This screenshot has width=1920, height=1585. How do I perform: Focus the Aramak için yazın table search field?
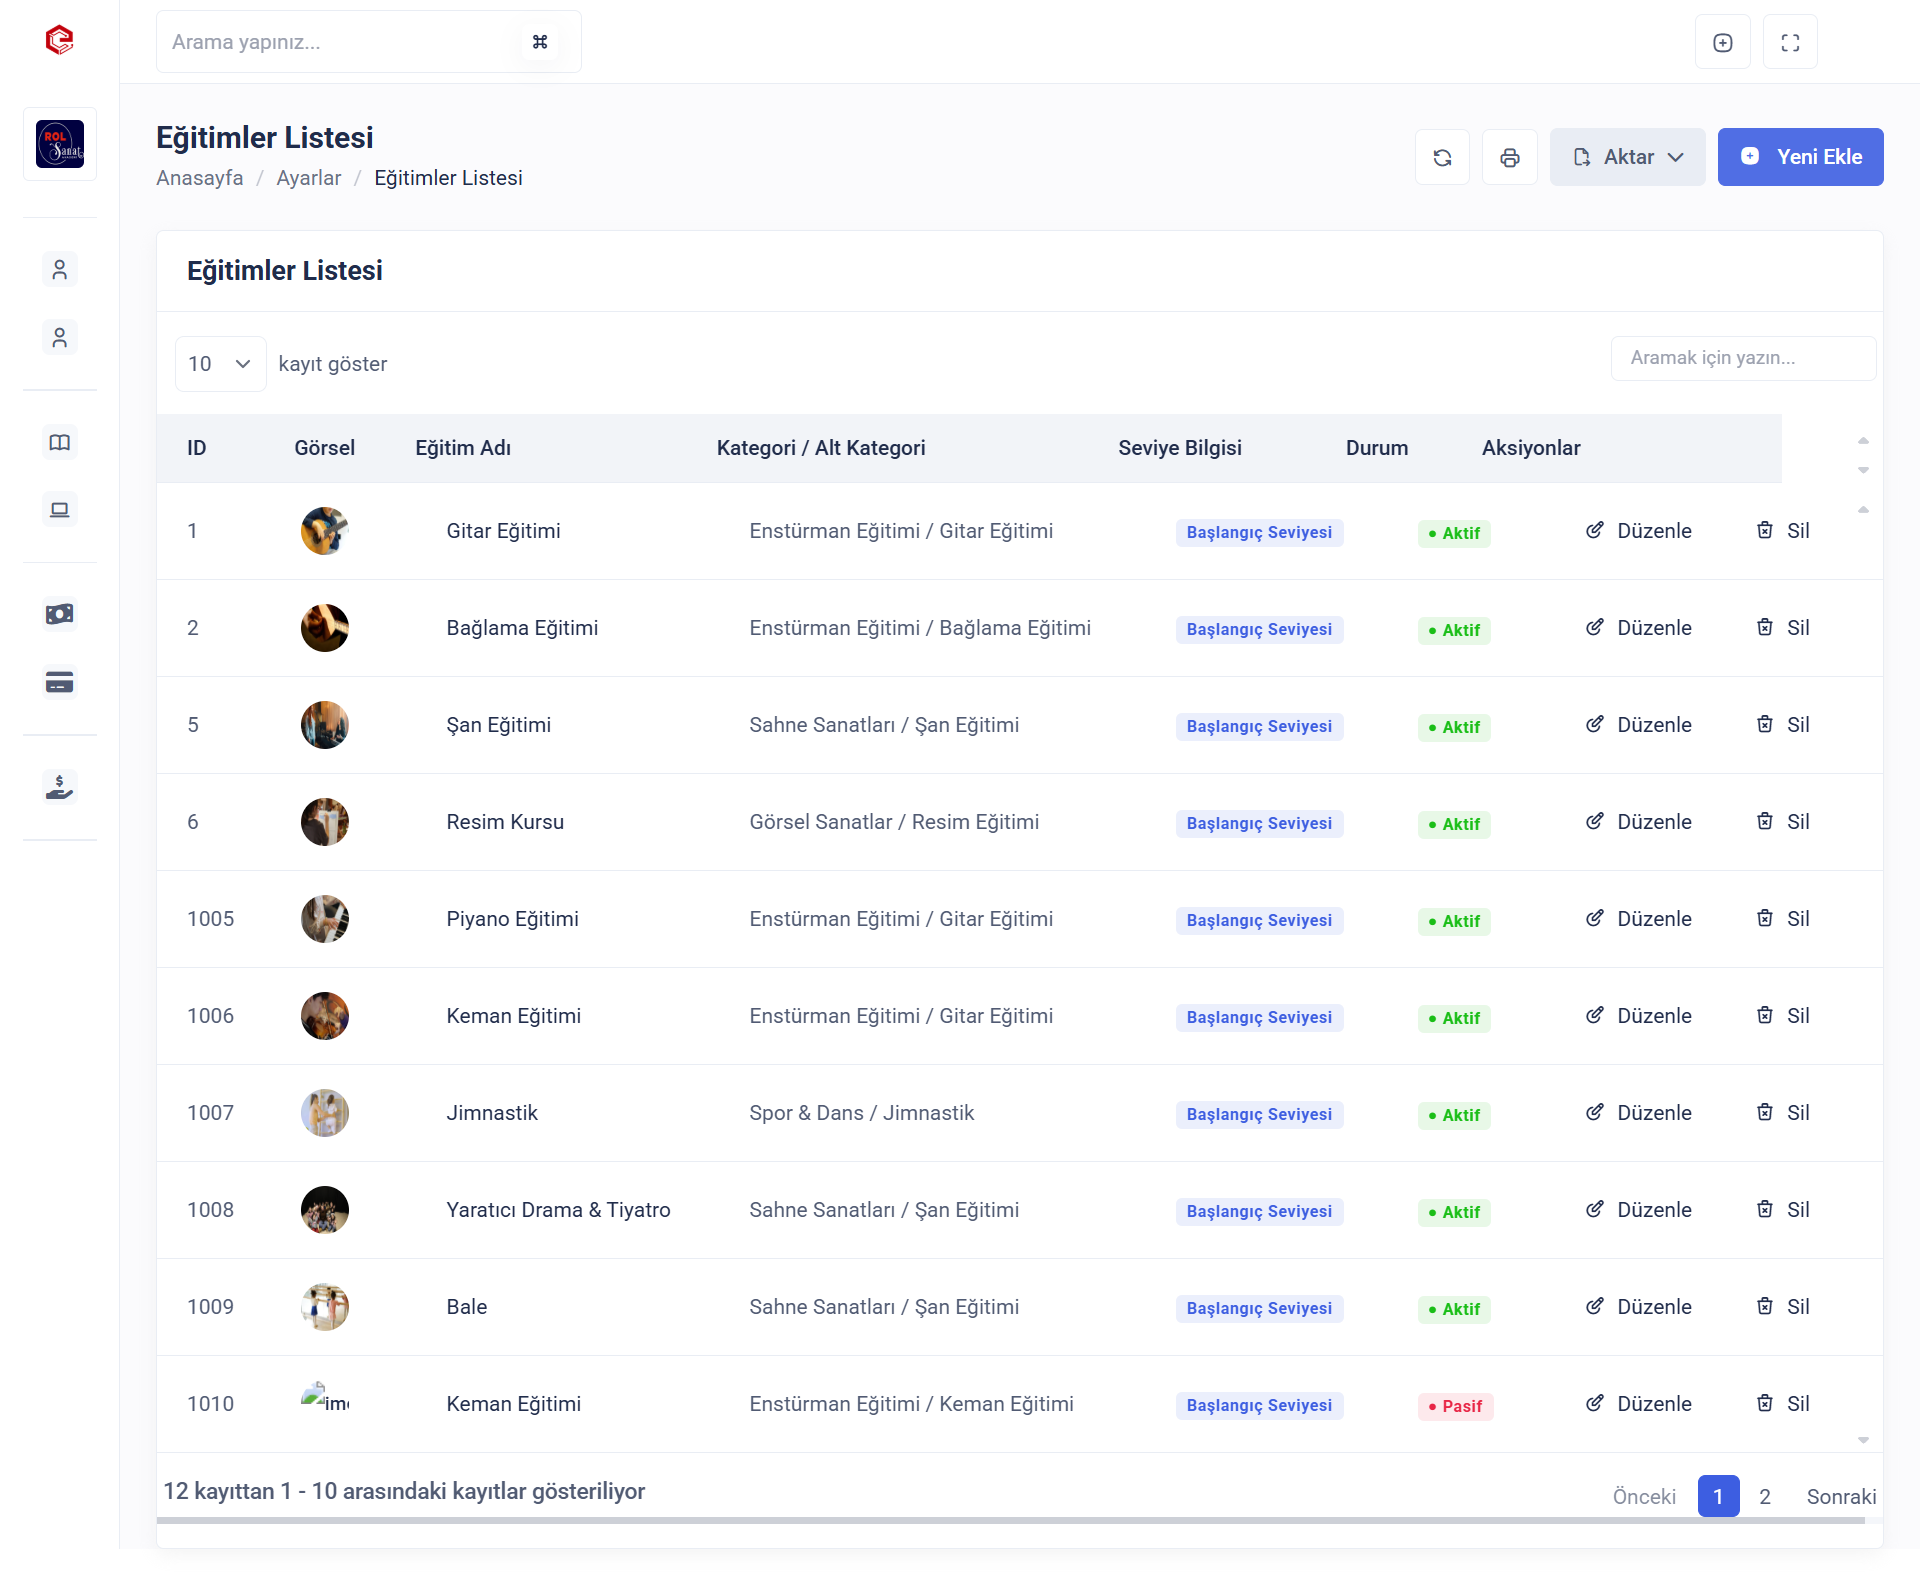point(1742,358)
